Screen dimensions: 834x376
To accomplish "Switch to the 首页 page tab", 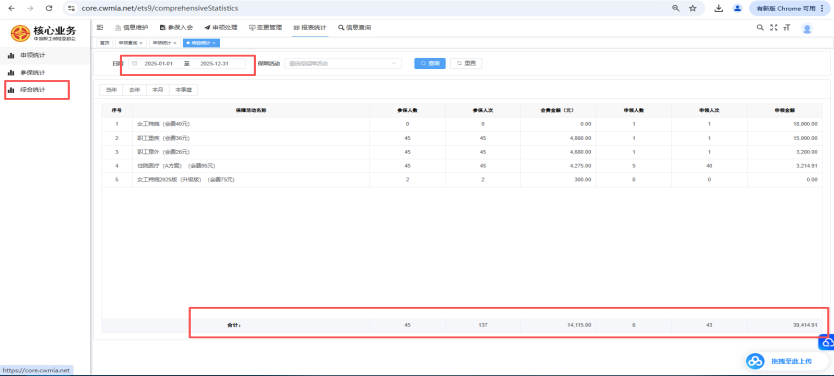I will point(105,43).
